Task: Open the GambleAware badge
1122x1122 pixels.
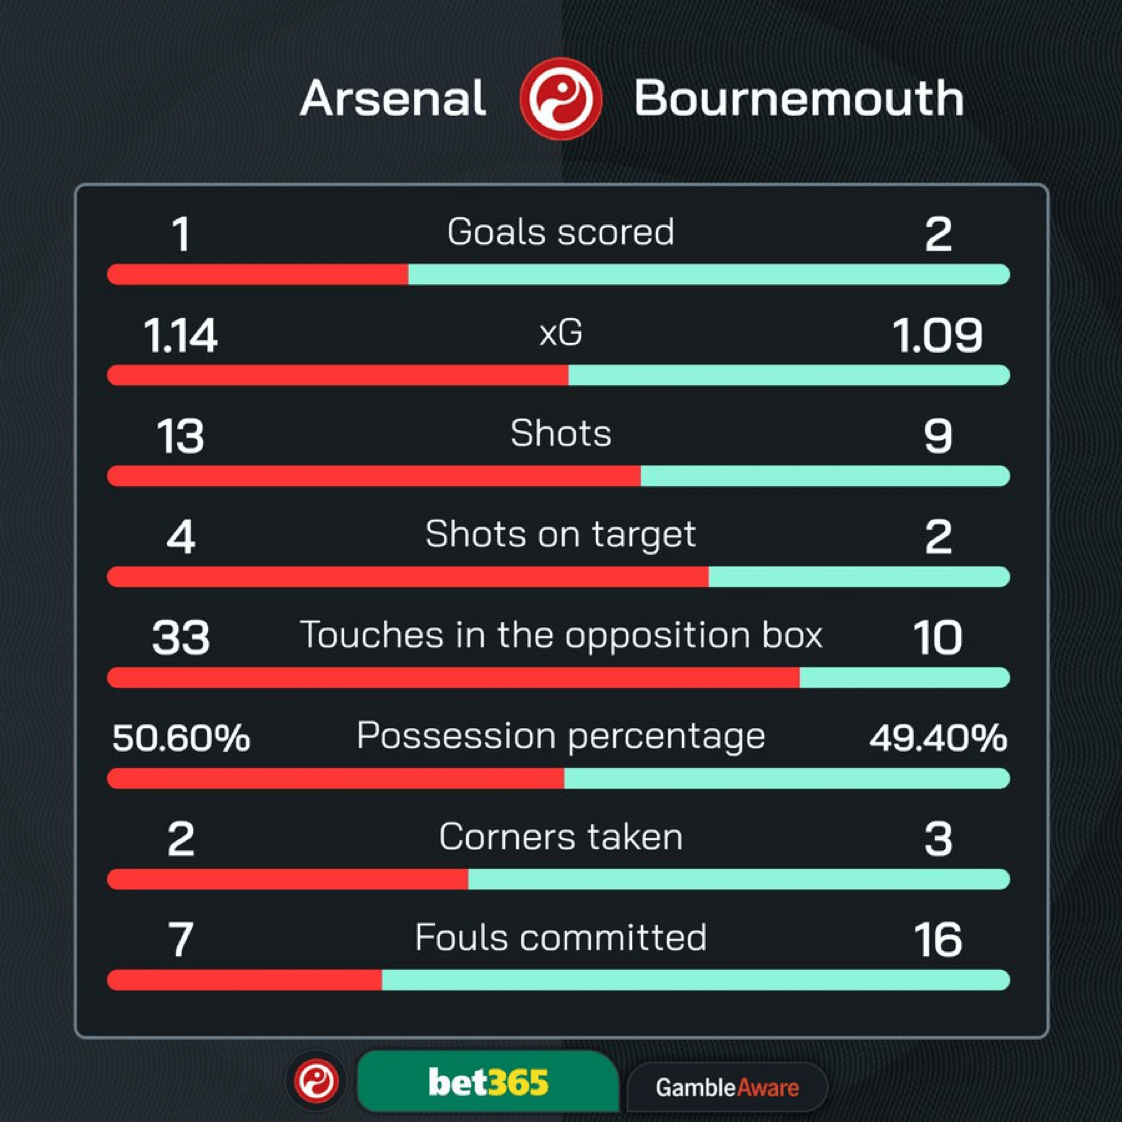Action: 727,1087
